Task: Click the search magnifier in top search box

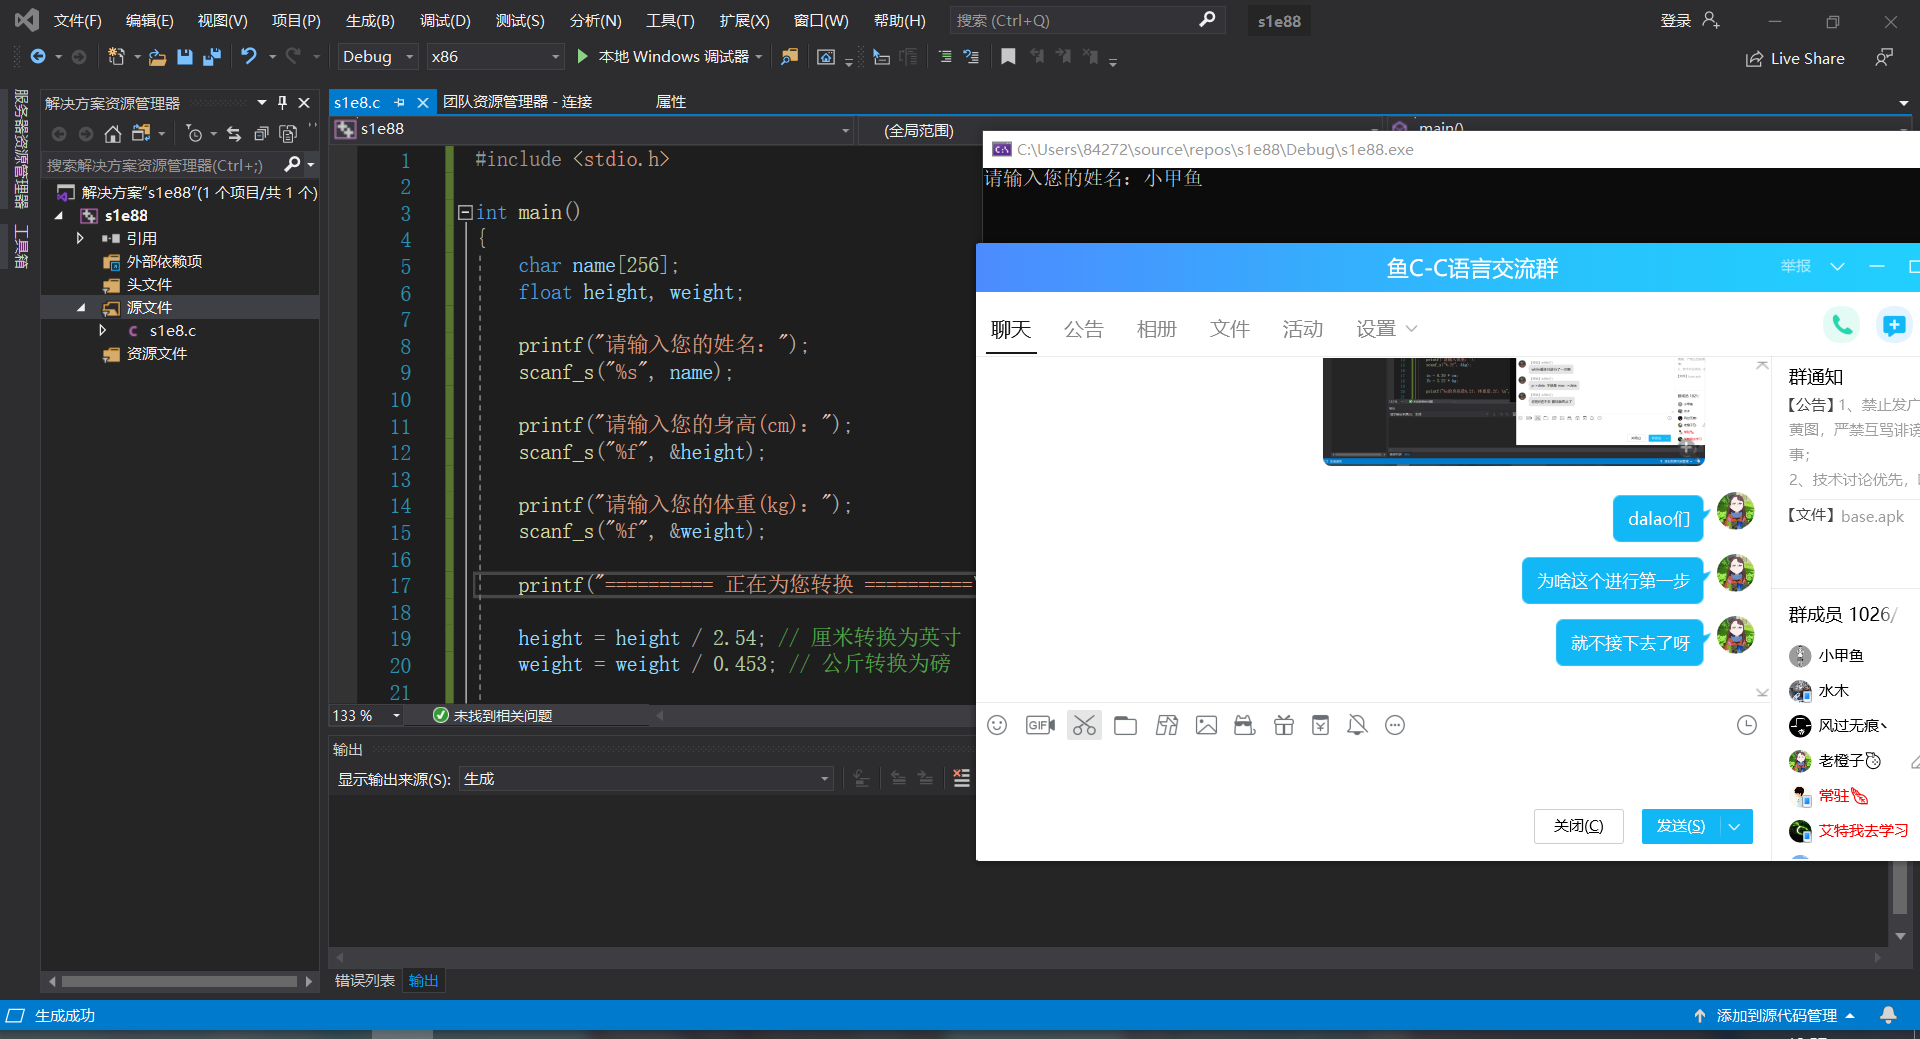Action: click(x=1207, y=20)
